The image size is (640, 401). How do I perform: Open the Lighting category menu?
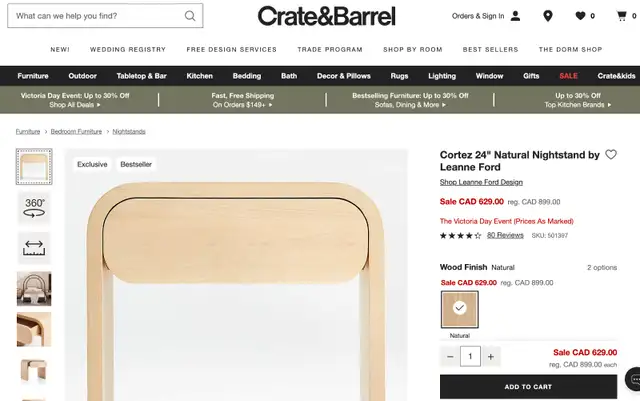click(442, 76)
